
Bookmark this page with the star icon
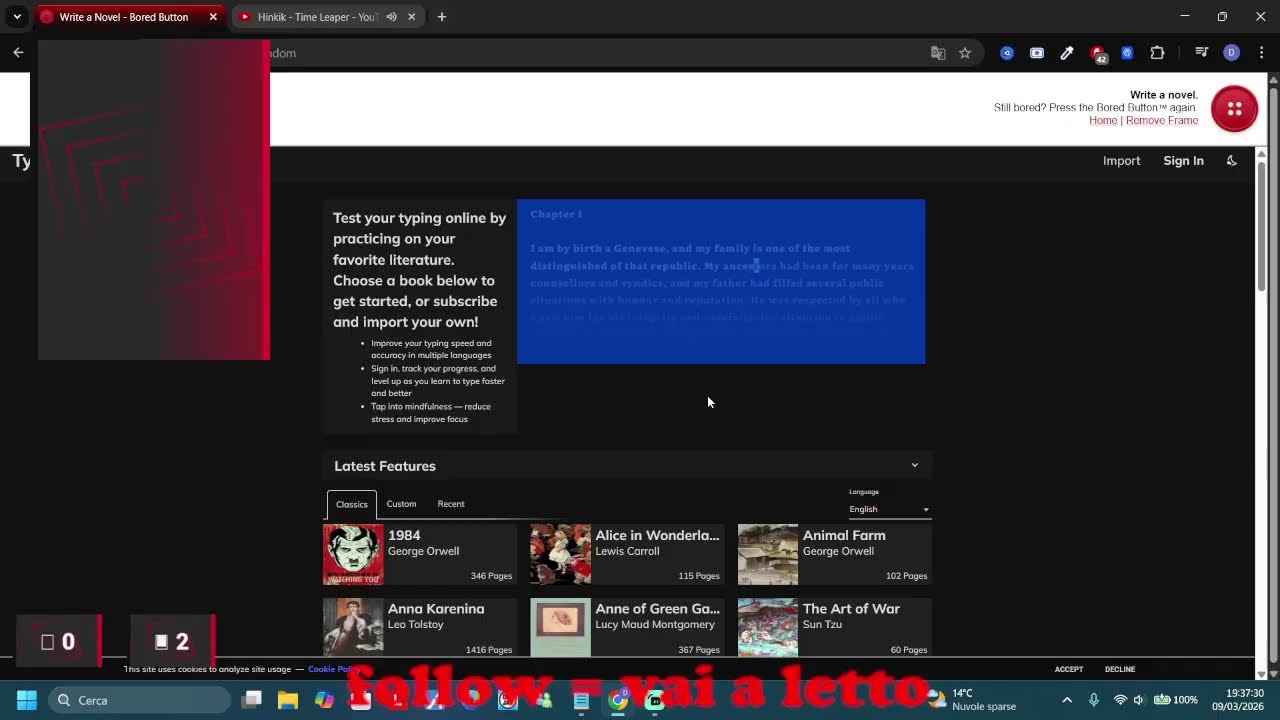(965, 53)
